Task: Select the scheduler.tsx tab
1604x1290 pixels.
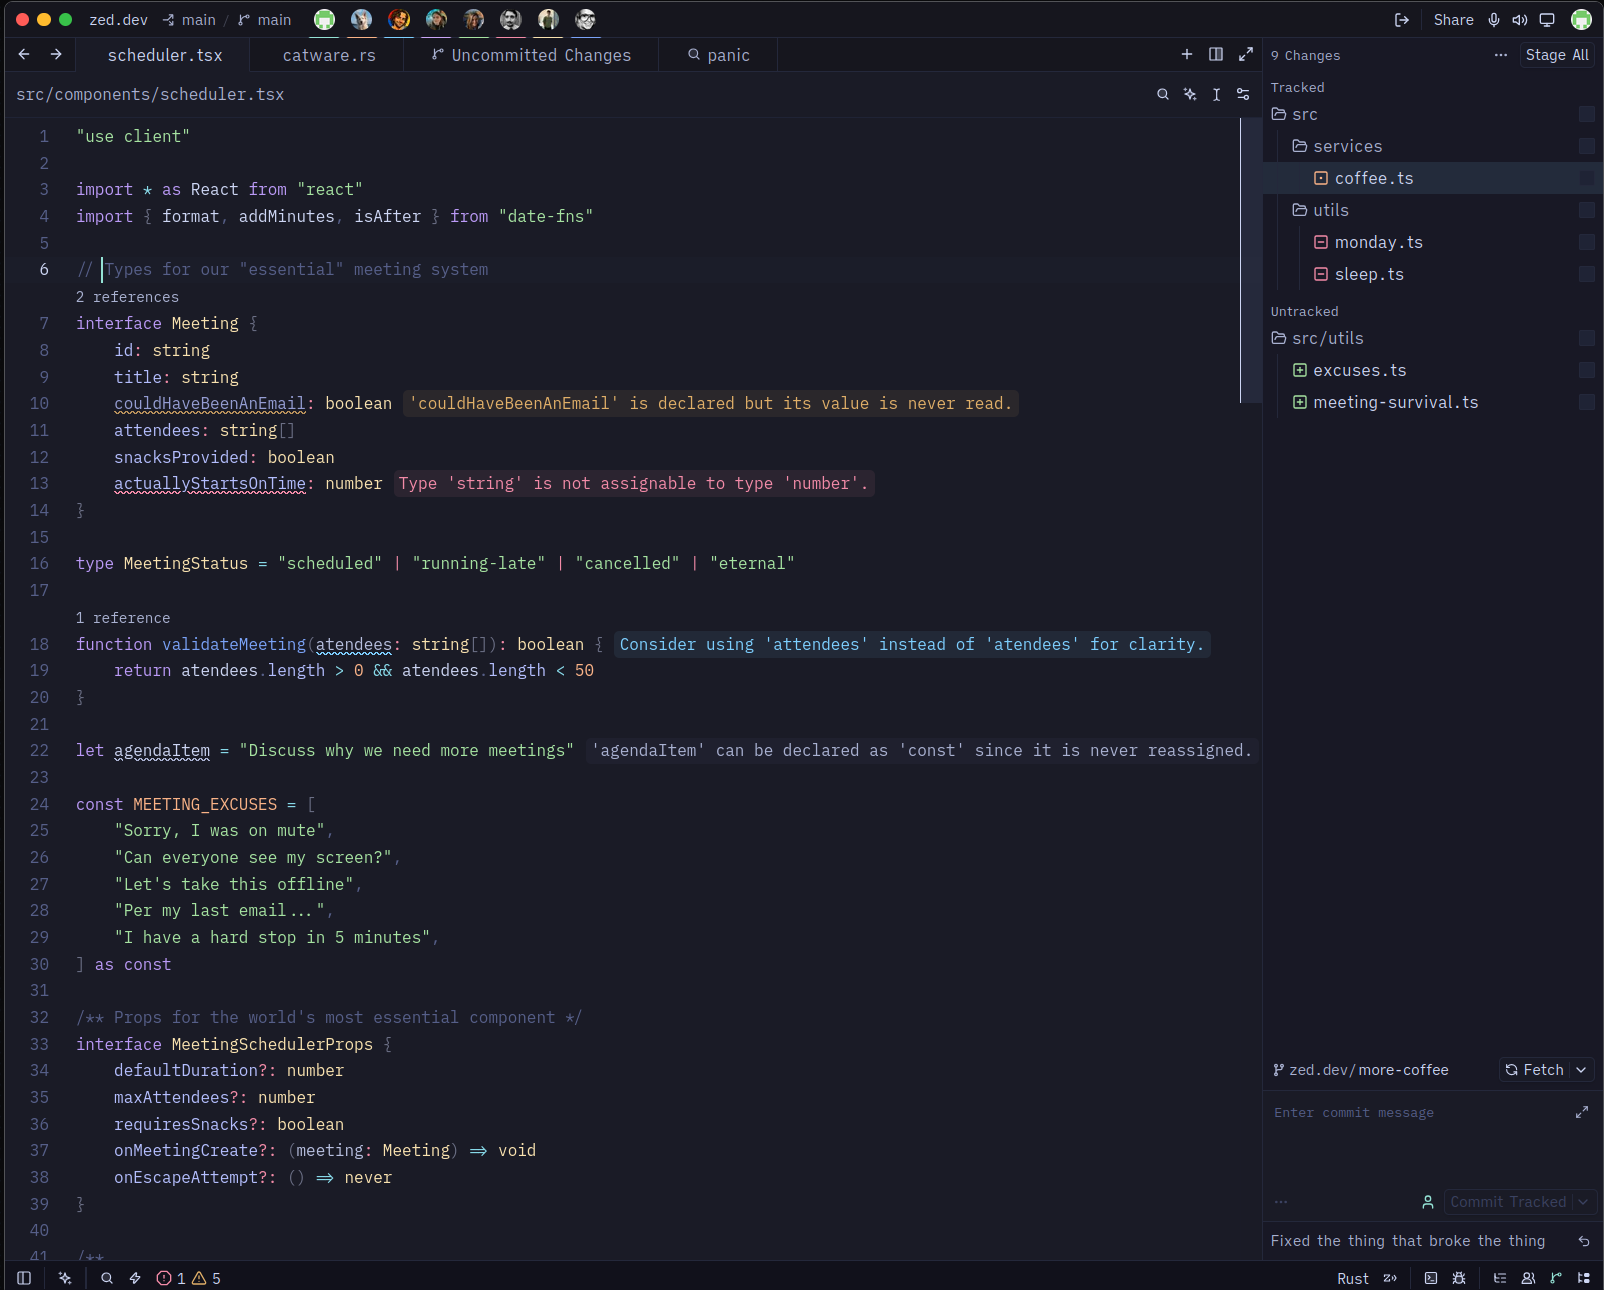Action: click(x=165, y=55)
